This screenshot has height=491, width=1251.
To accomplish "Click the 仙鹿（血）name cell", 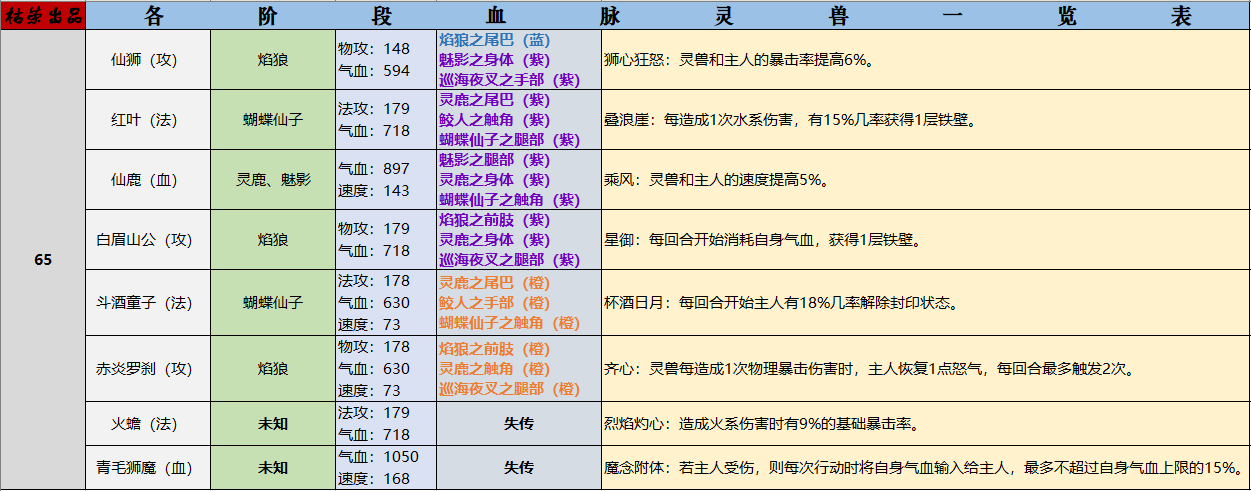I will [x=148, y=180].
